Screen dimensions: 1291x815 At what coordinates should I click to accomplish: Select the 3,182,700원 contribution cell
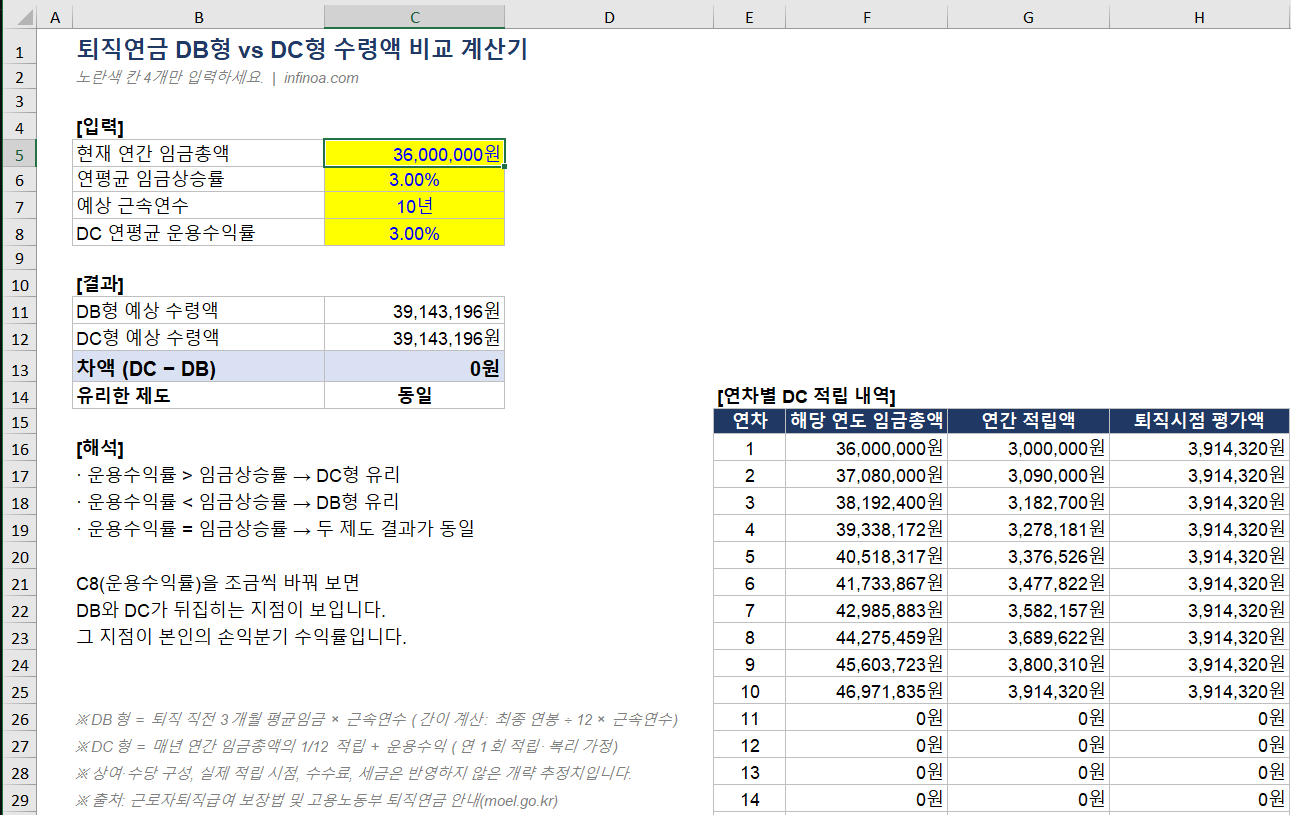tap(1028, 502)
